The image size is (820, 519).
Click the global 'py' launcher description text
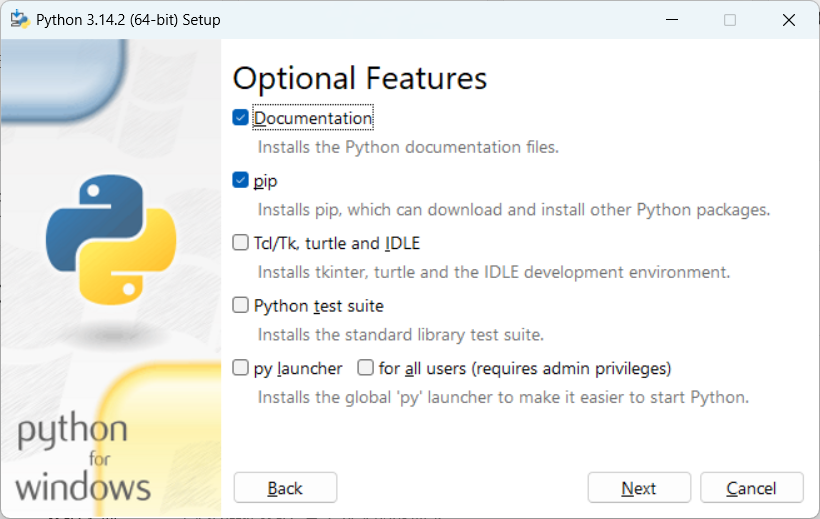click(503, 397)
